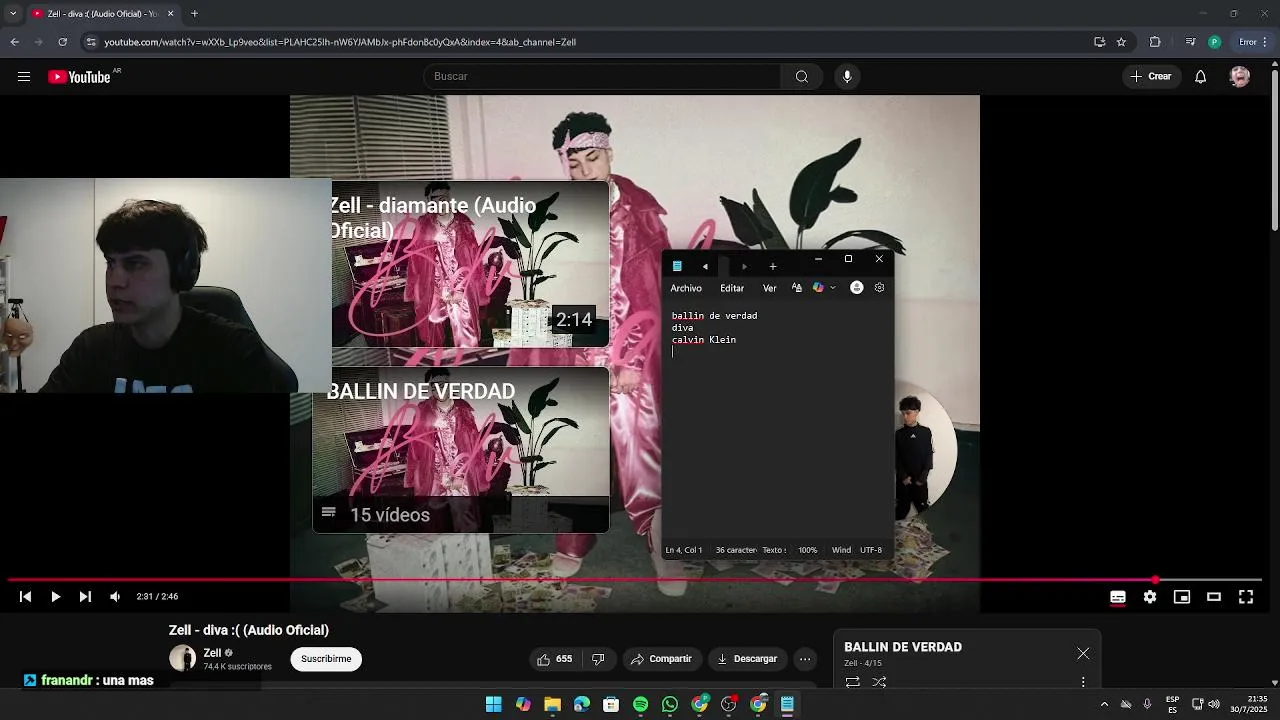Open Ver menu in Notepad

770,288
